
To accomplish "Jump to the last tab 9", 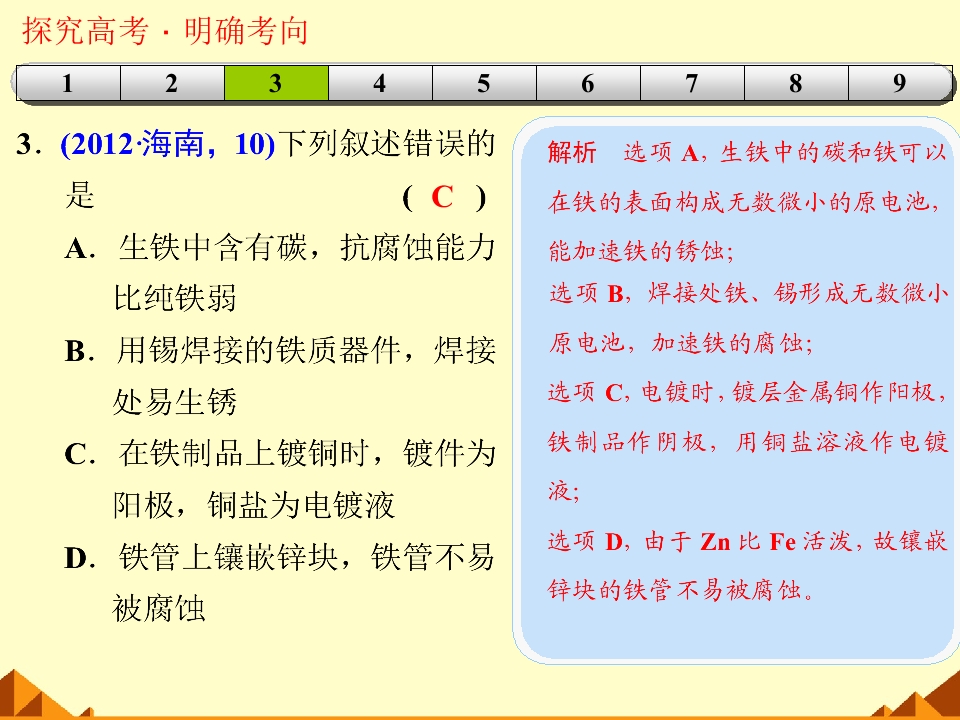I will 900,83.
